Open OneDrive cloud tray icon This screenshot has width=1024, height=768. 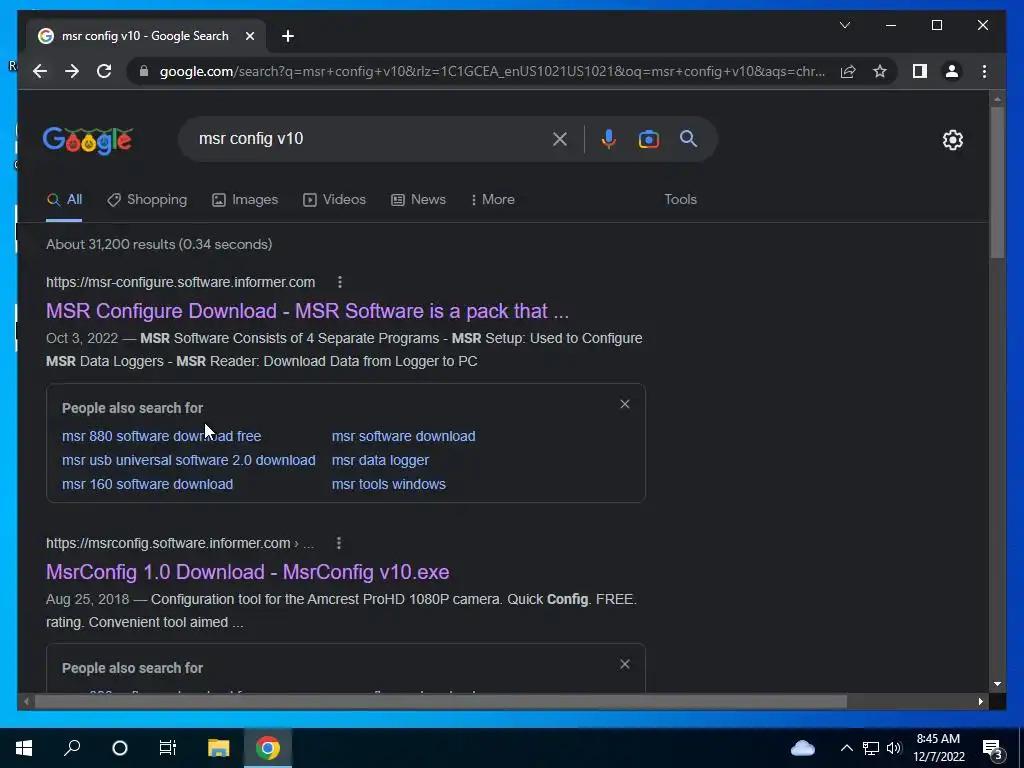[803, 748]
